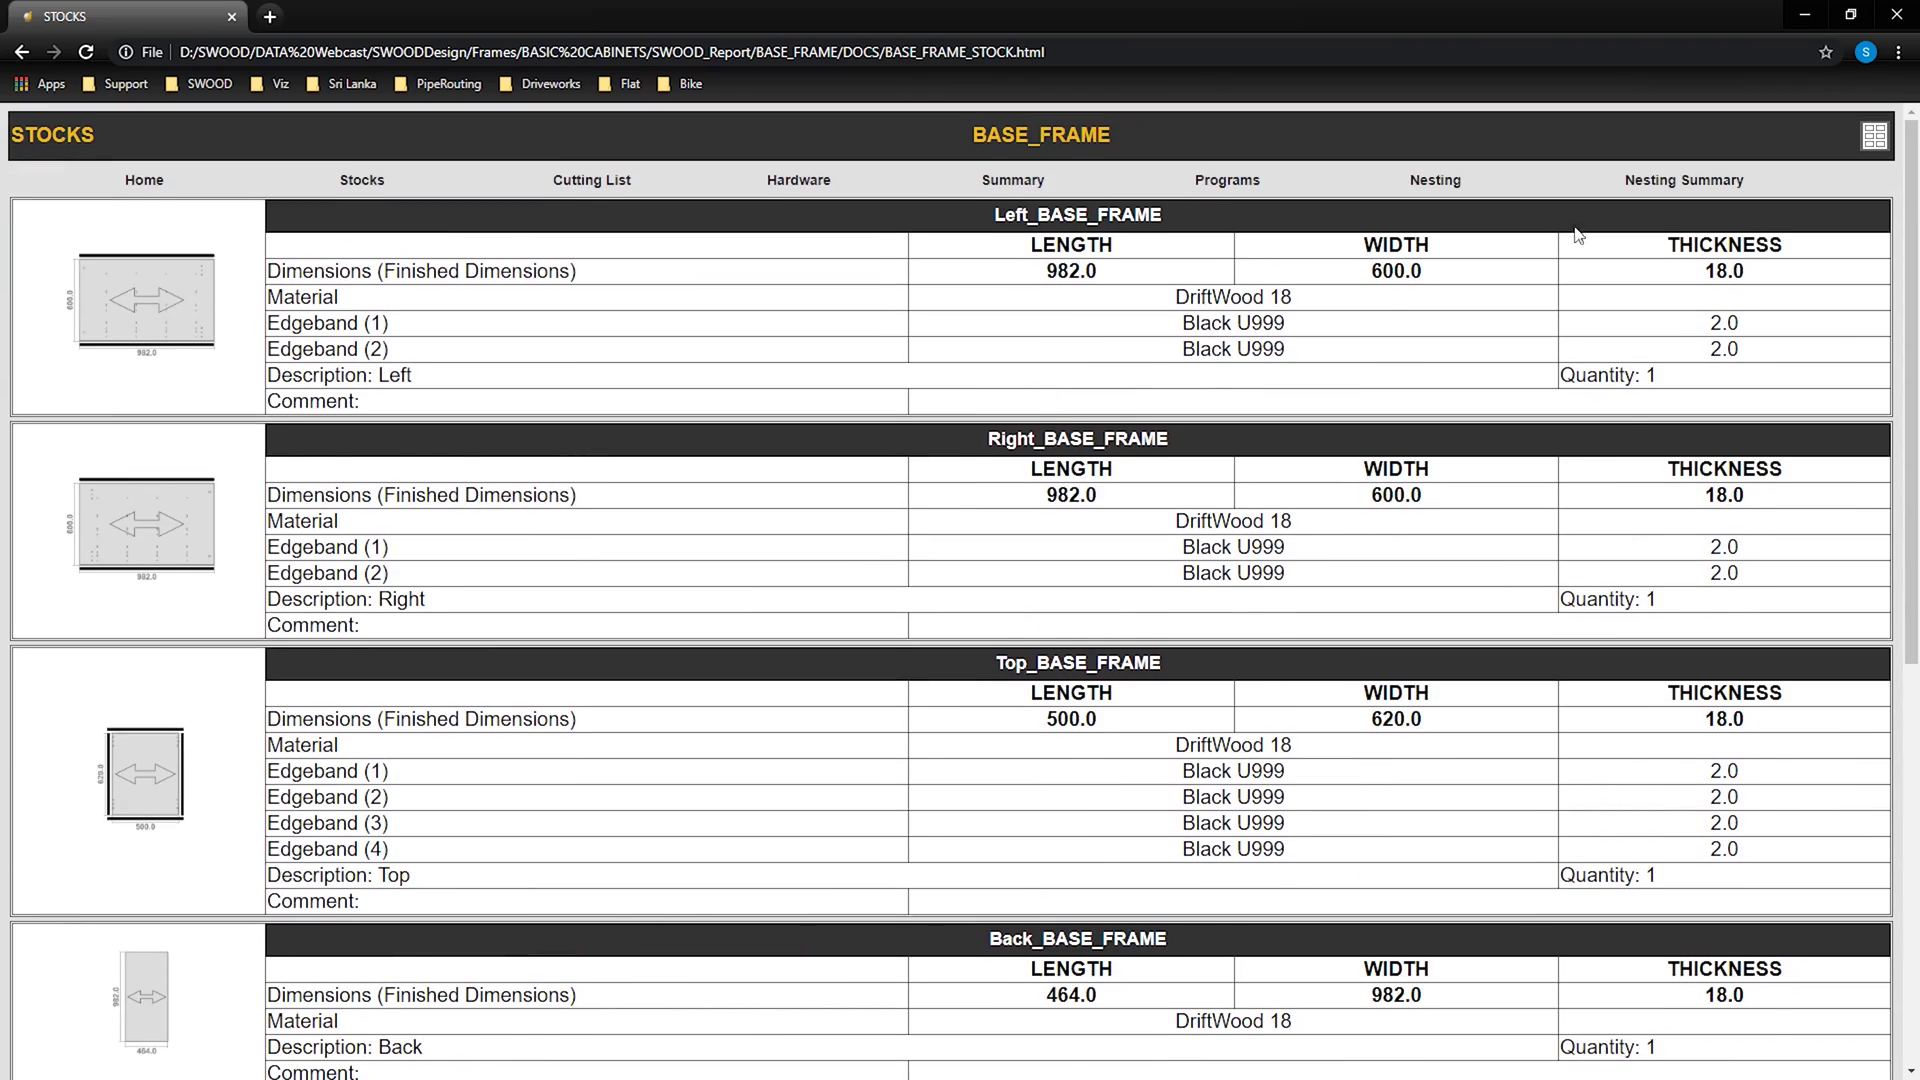Click the Home navigation link
Screen dimensions: 1920x1080
point(144,180)
